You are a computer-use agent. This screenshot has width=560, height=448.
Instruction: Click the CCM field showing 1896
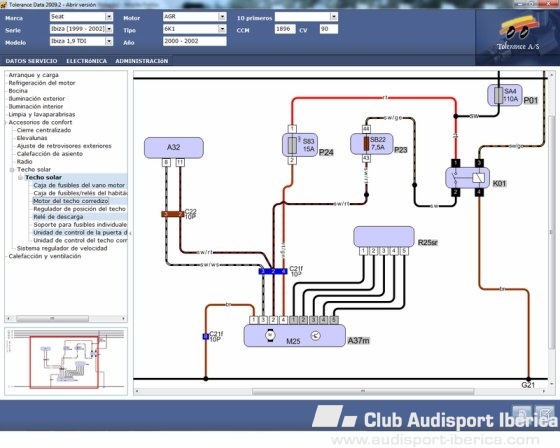(x=285, y=29)
